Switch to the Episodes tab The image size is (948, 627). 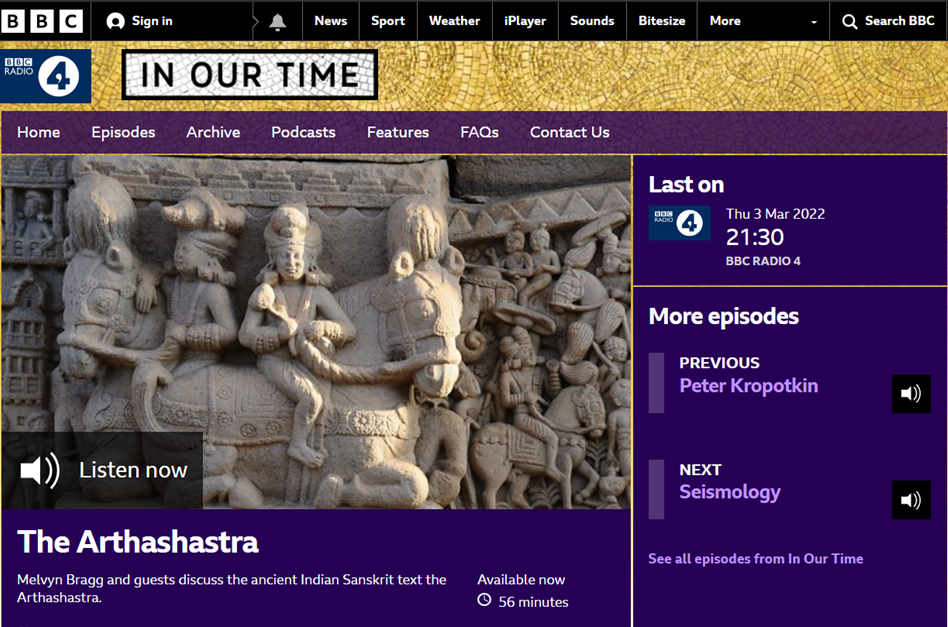(123, 132)
